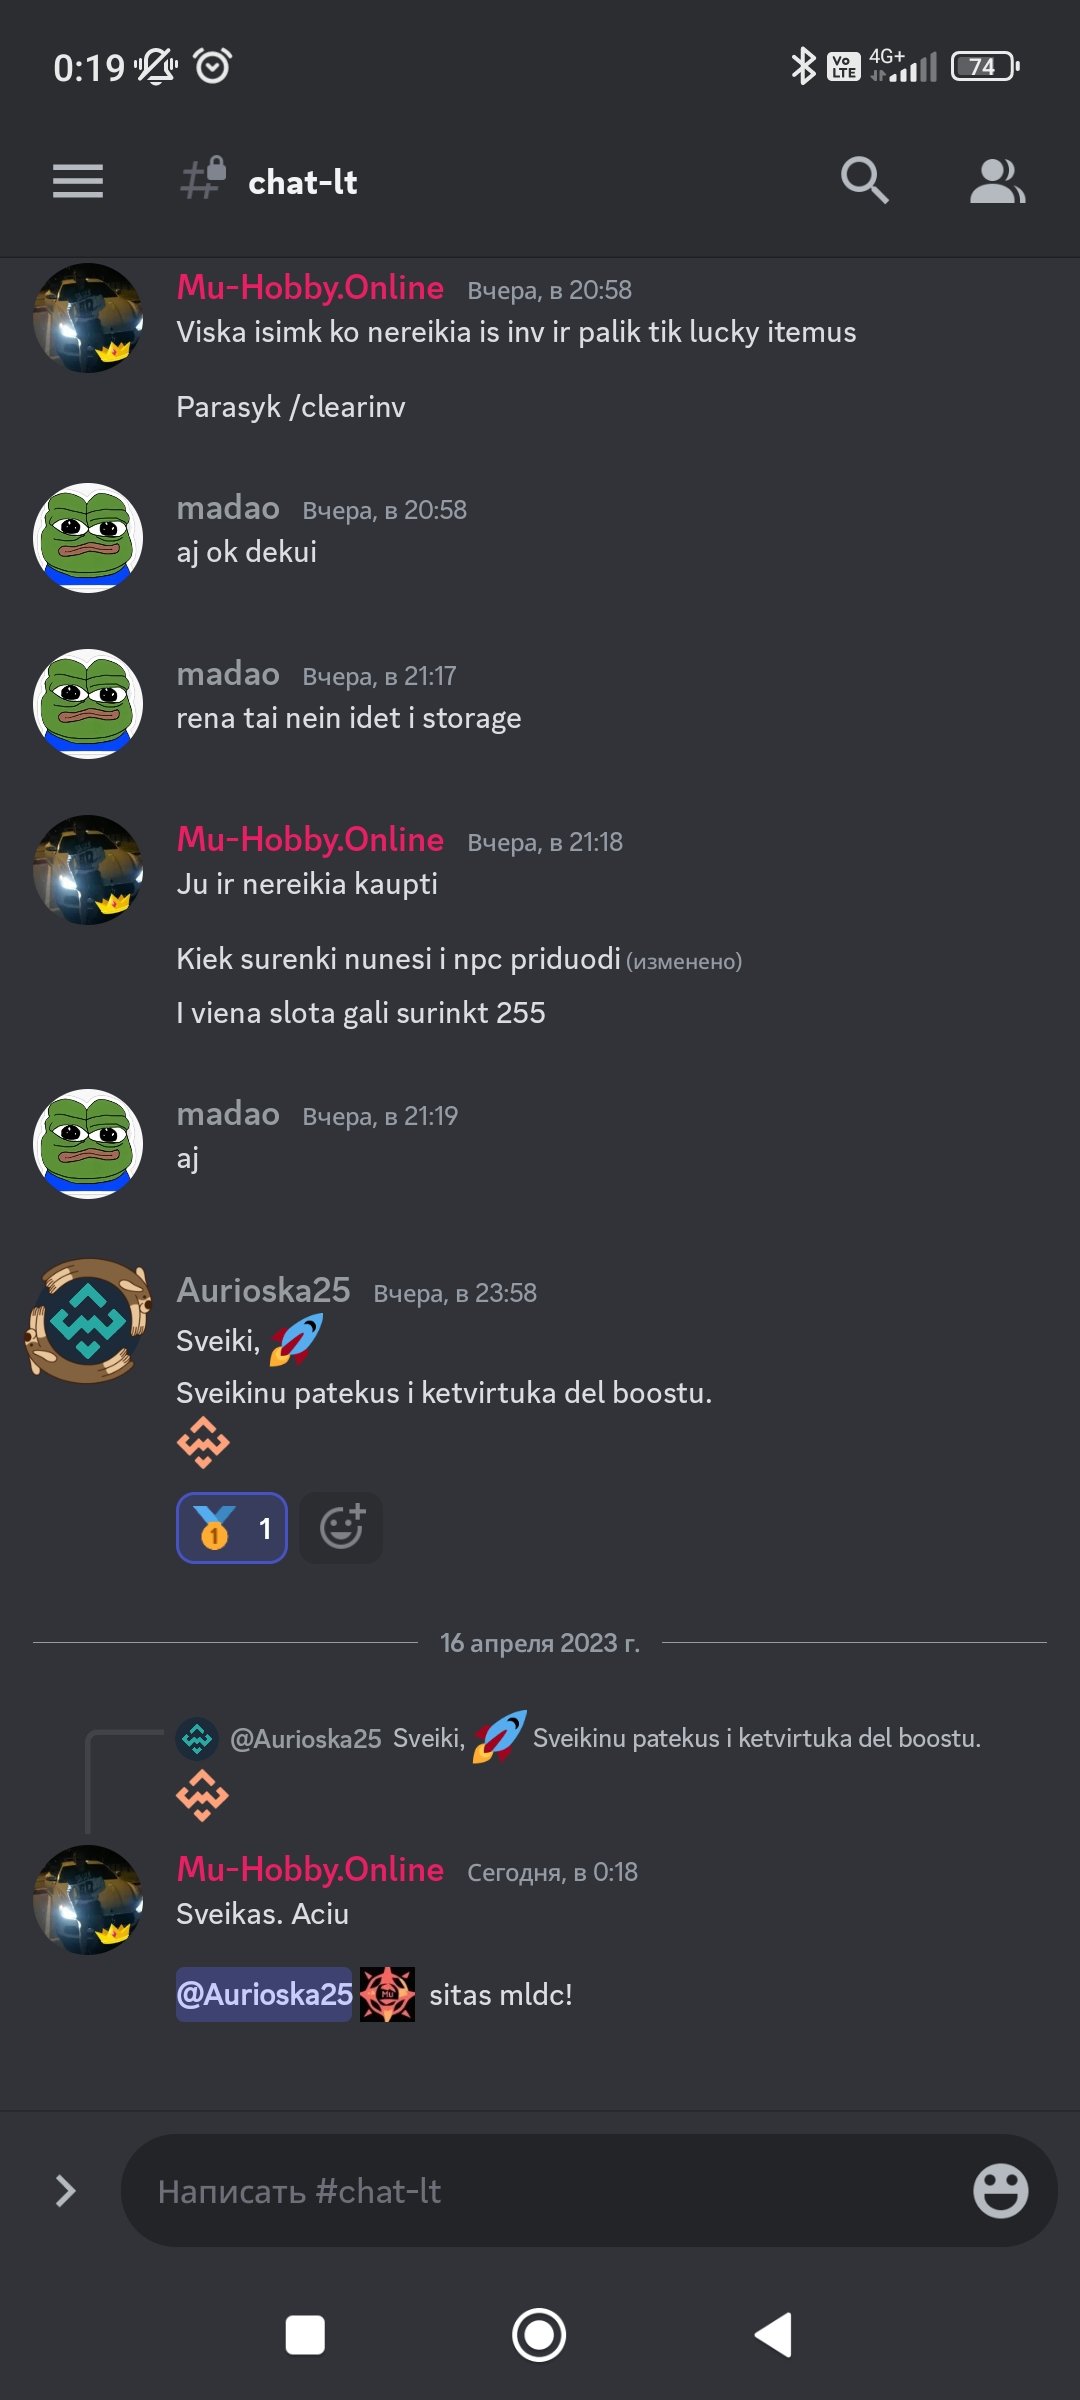Image resolution: width=1080 pixels, height=2400 pixels.
Task: Expand the message input actions chevron
Action: (x=65, y=2191)
